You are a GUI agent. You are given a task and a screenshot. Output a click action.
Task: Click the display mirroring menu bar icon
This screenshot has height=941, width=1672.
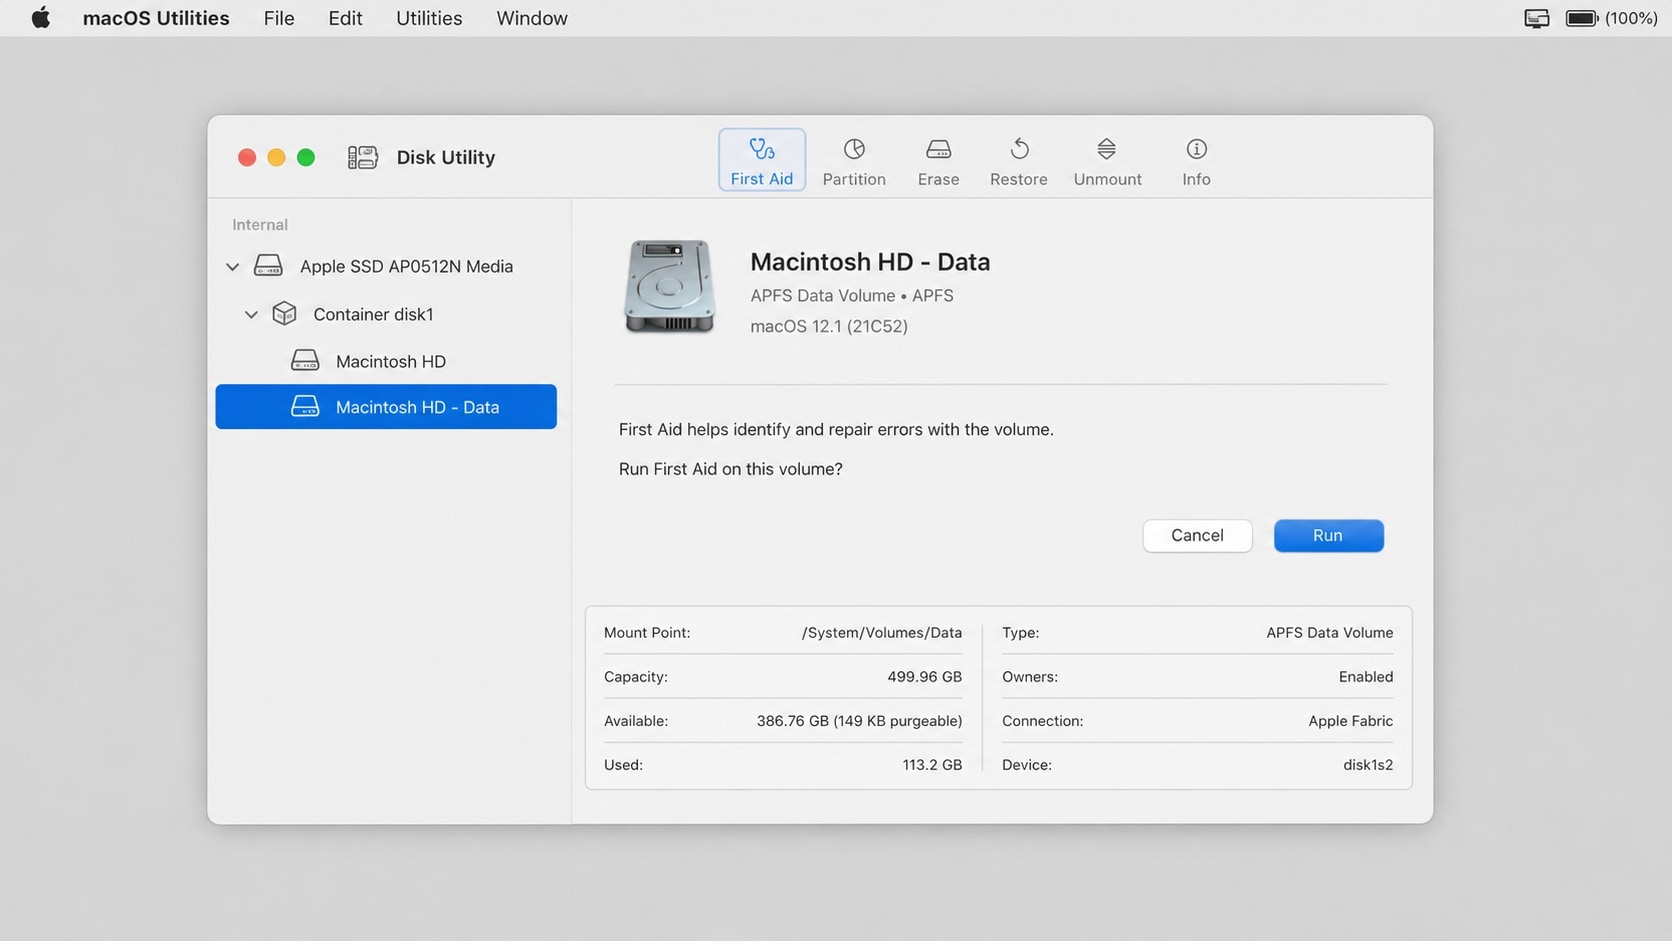click(1537, 18)
